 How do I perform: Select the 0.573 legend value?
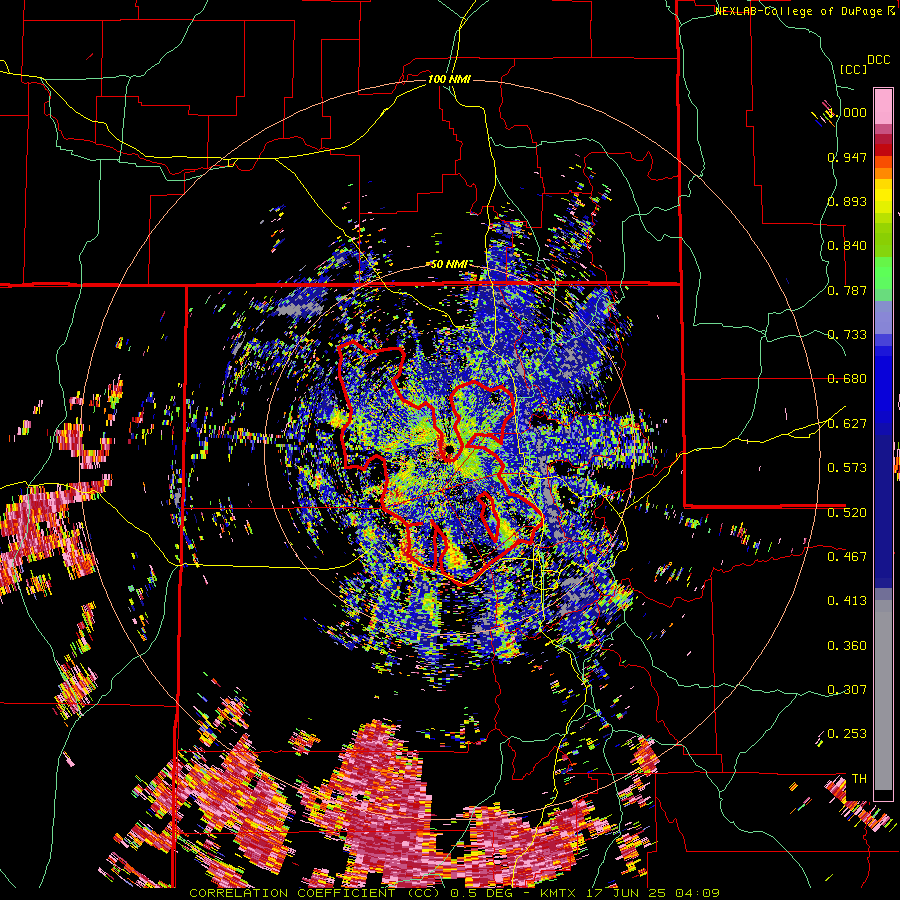847,468
